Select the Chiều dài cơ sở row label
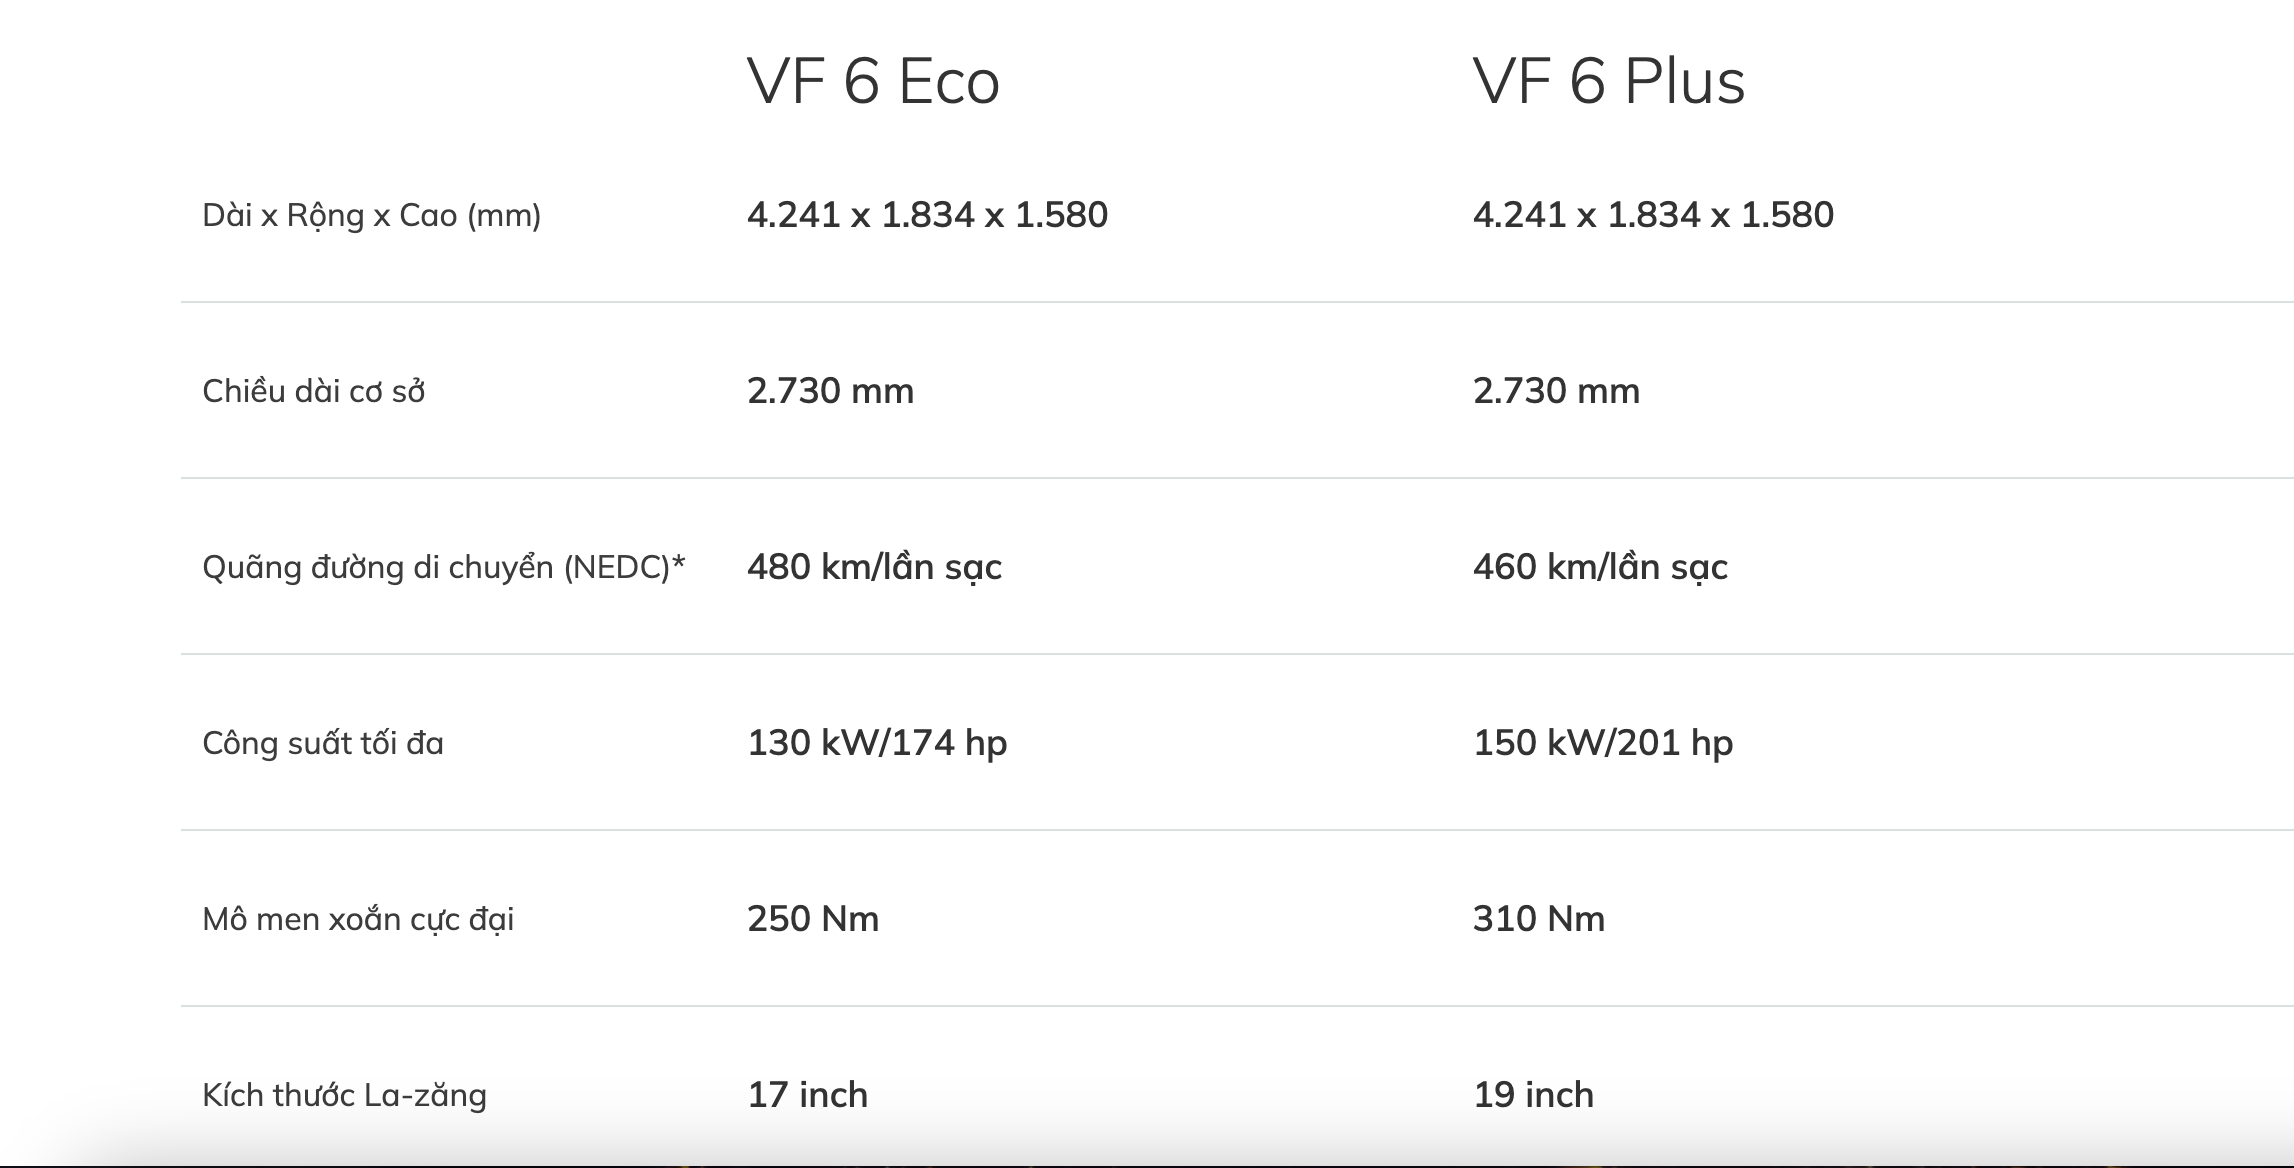The height and width of the screenshot is (1168, 2294). [x=313, y=391]
